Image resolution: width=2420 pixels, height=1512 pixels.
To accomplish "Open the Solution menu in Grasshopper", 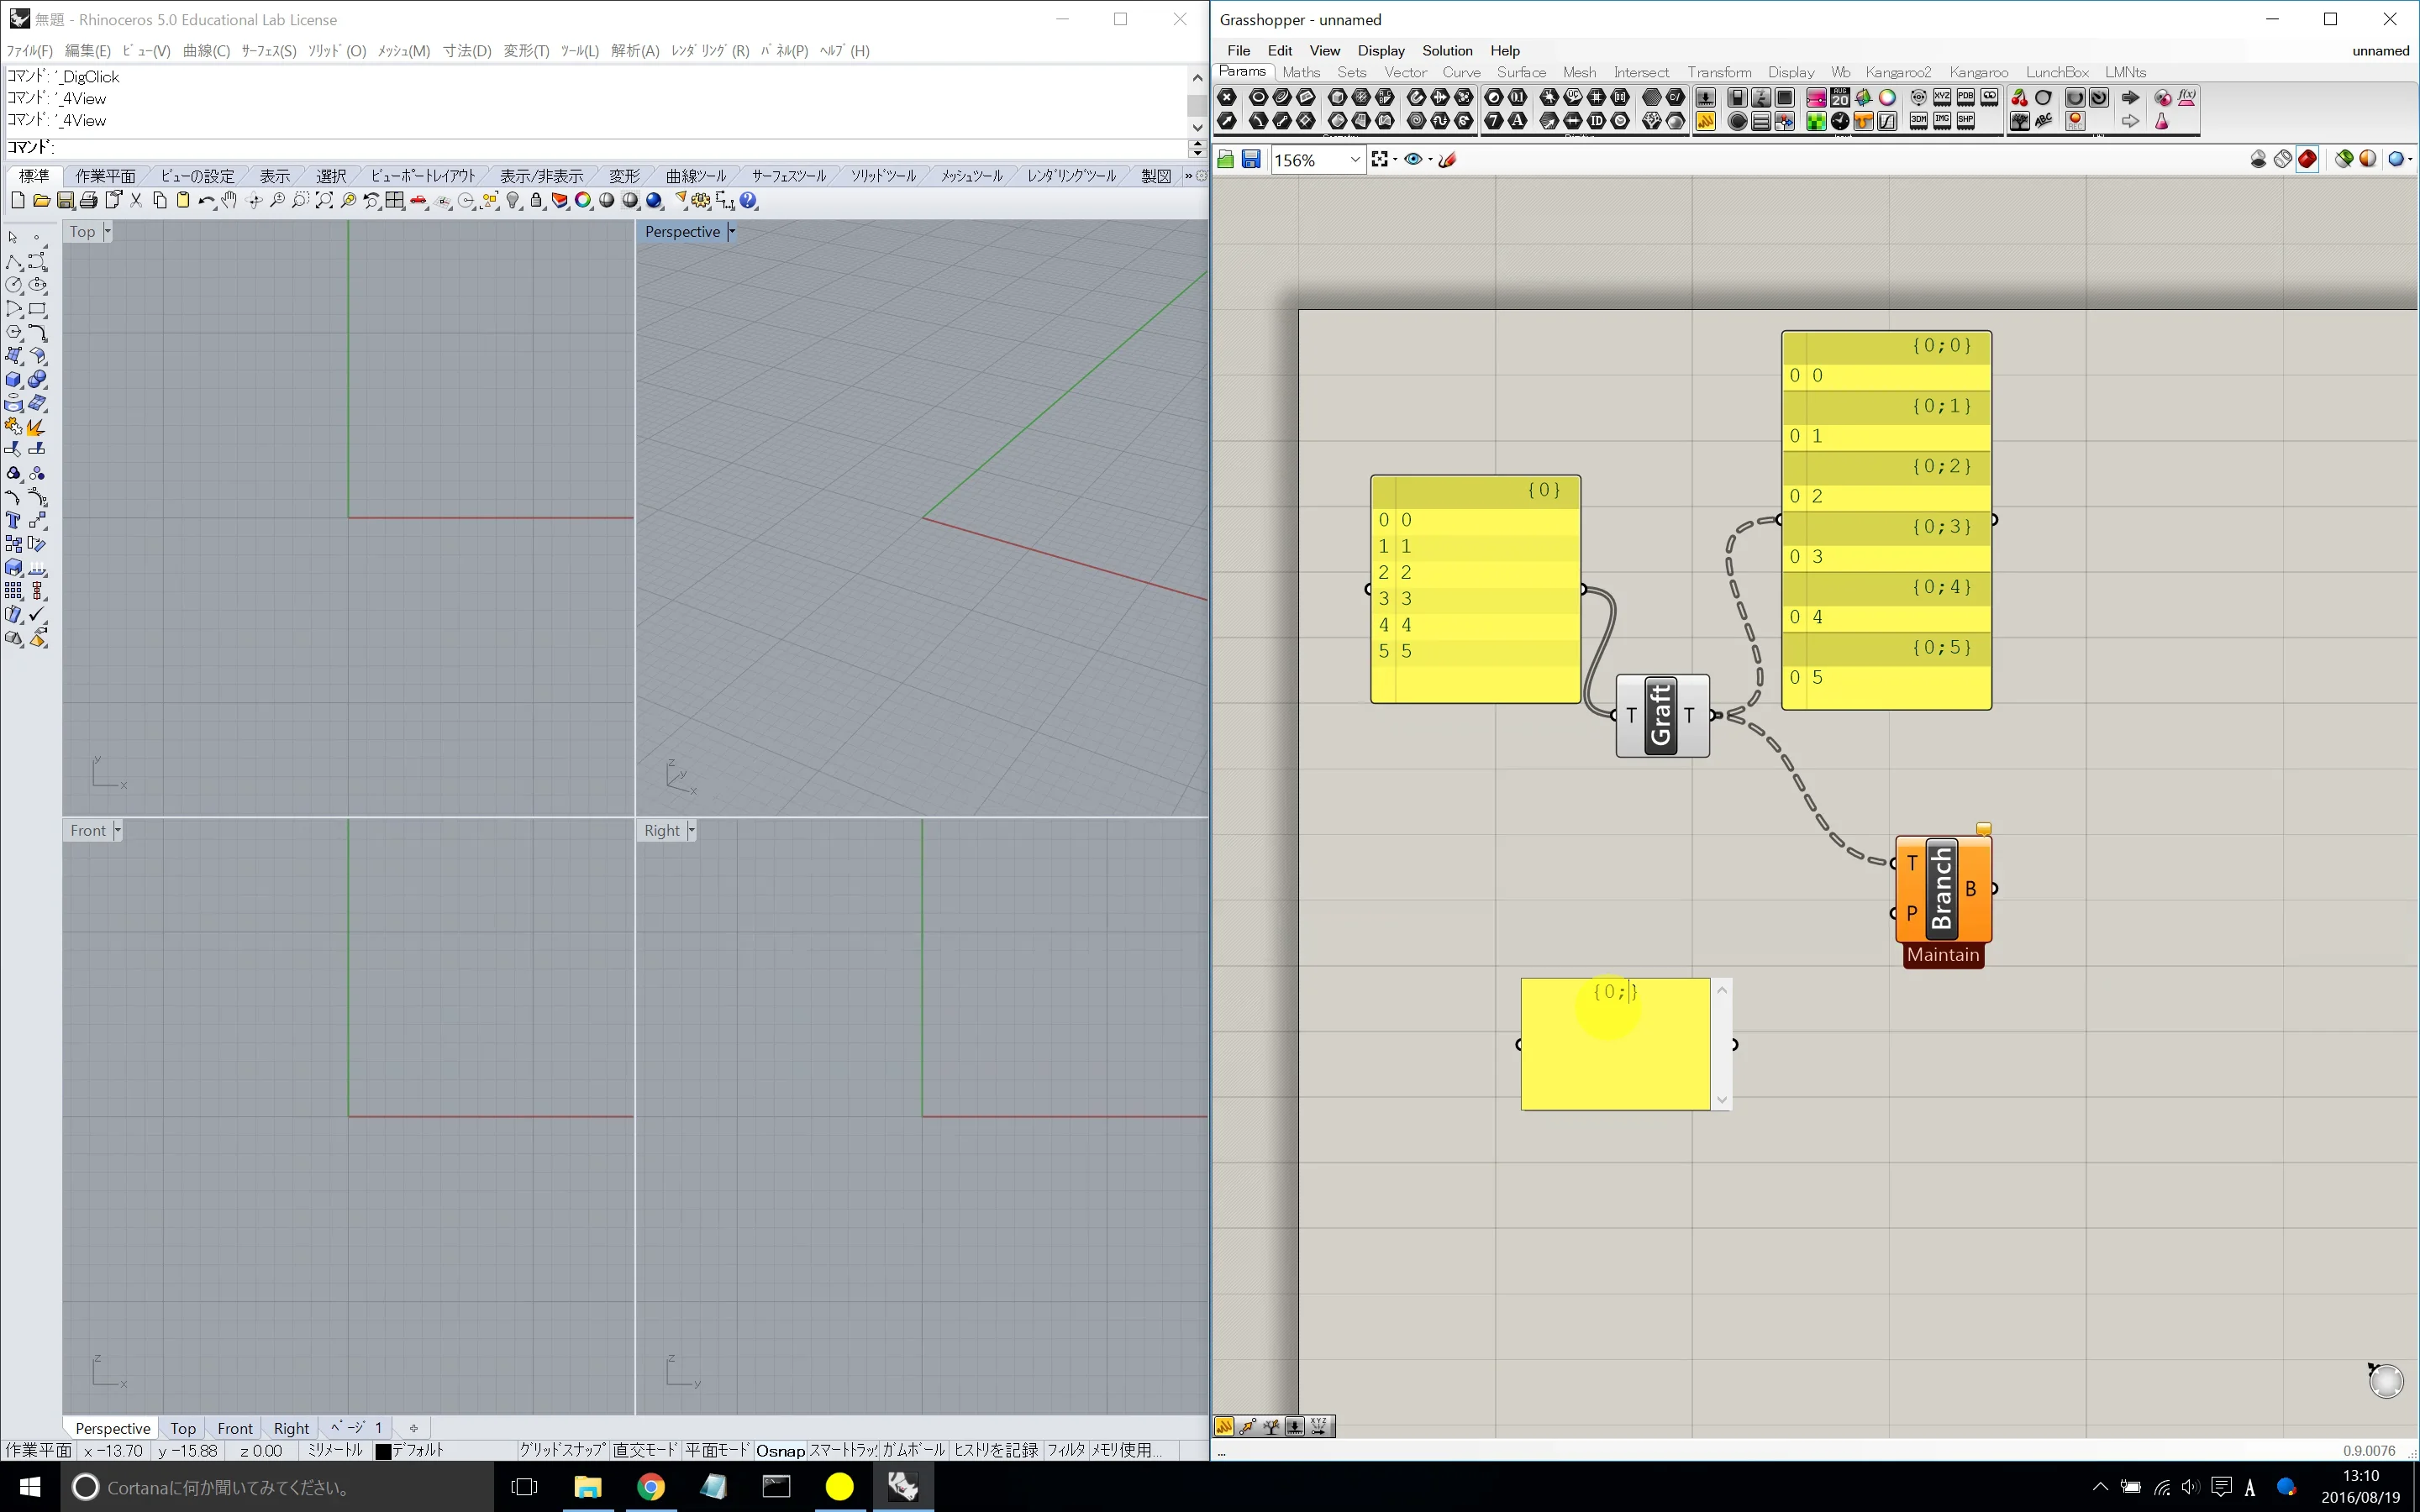I will click(1446, 51).
